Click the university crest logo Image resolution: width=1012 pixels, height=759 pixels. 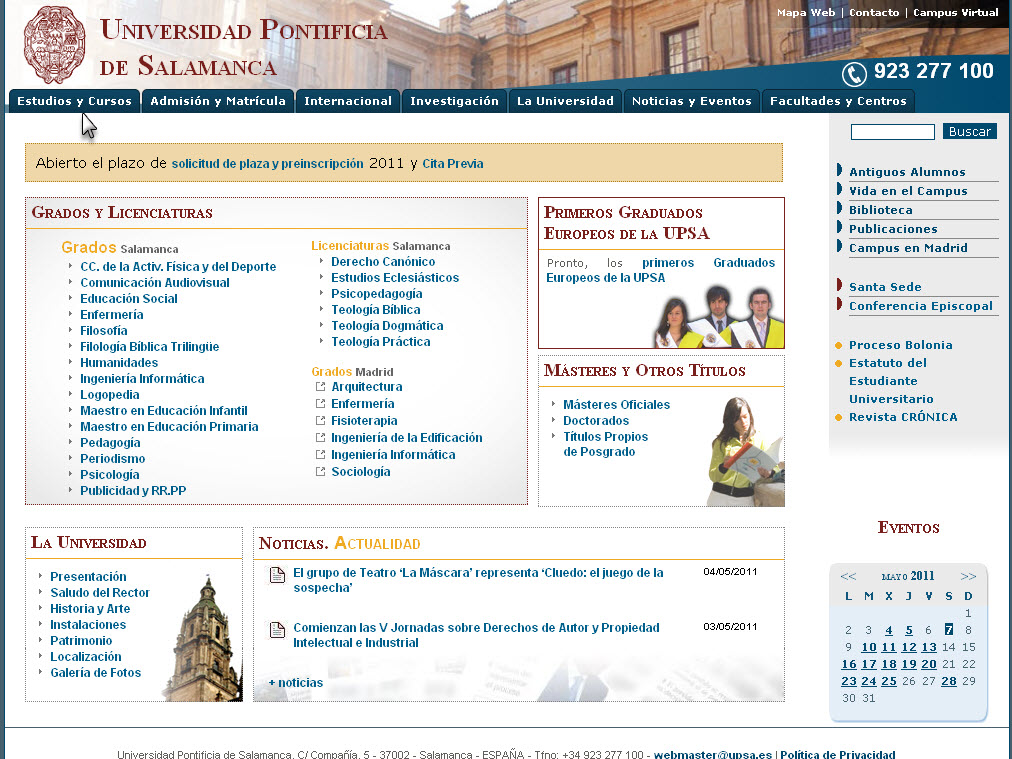point(54,45)
